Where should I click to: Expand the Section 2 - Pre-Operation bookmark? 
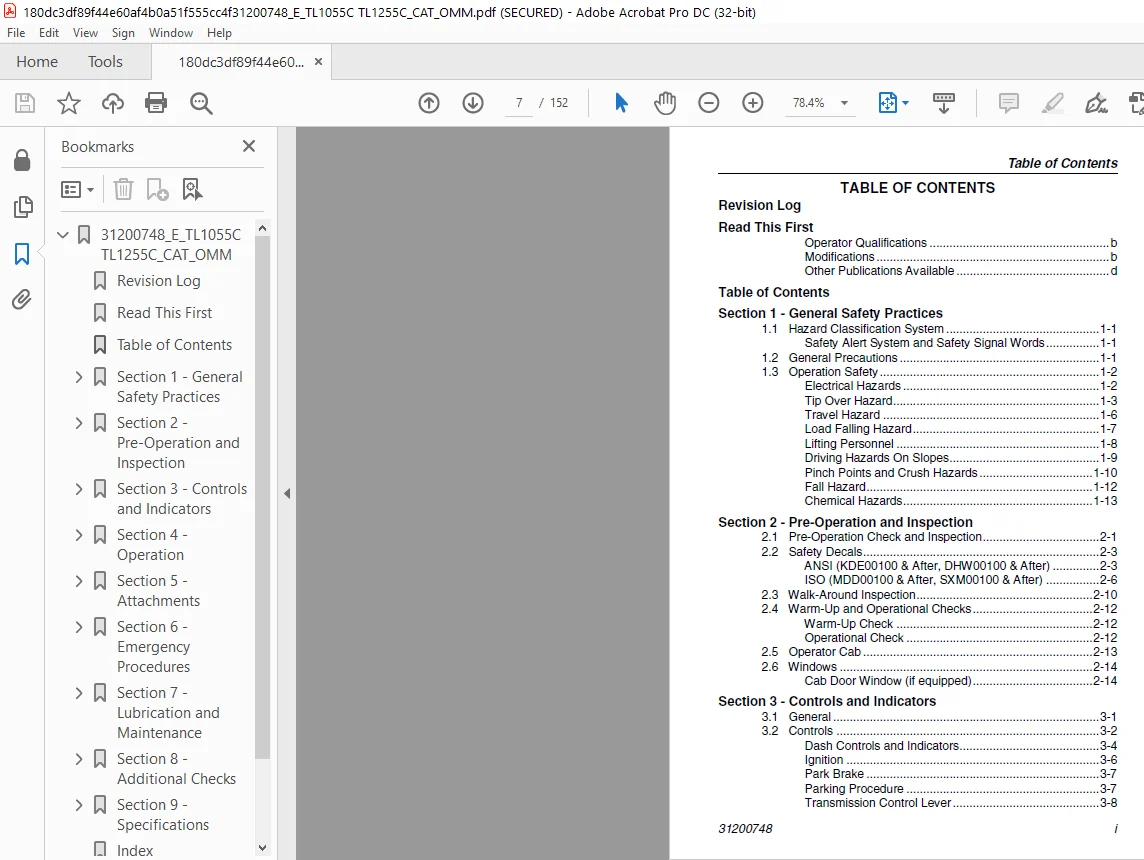(x=79, y=423)
